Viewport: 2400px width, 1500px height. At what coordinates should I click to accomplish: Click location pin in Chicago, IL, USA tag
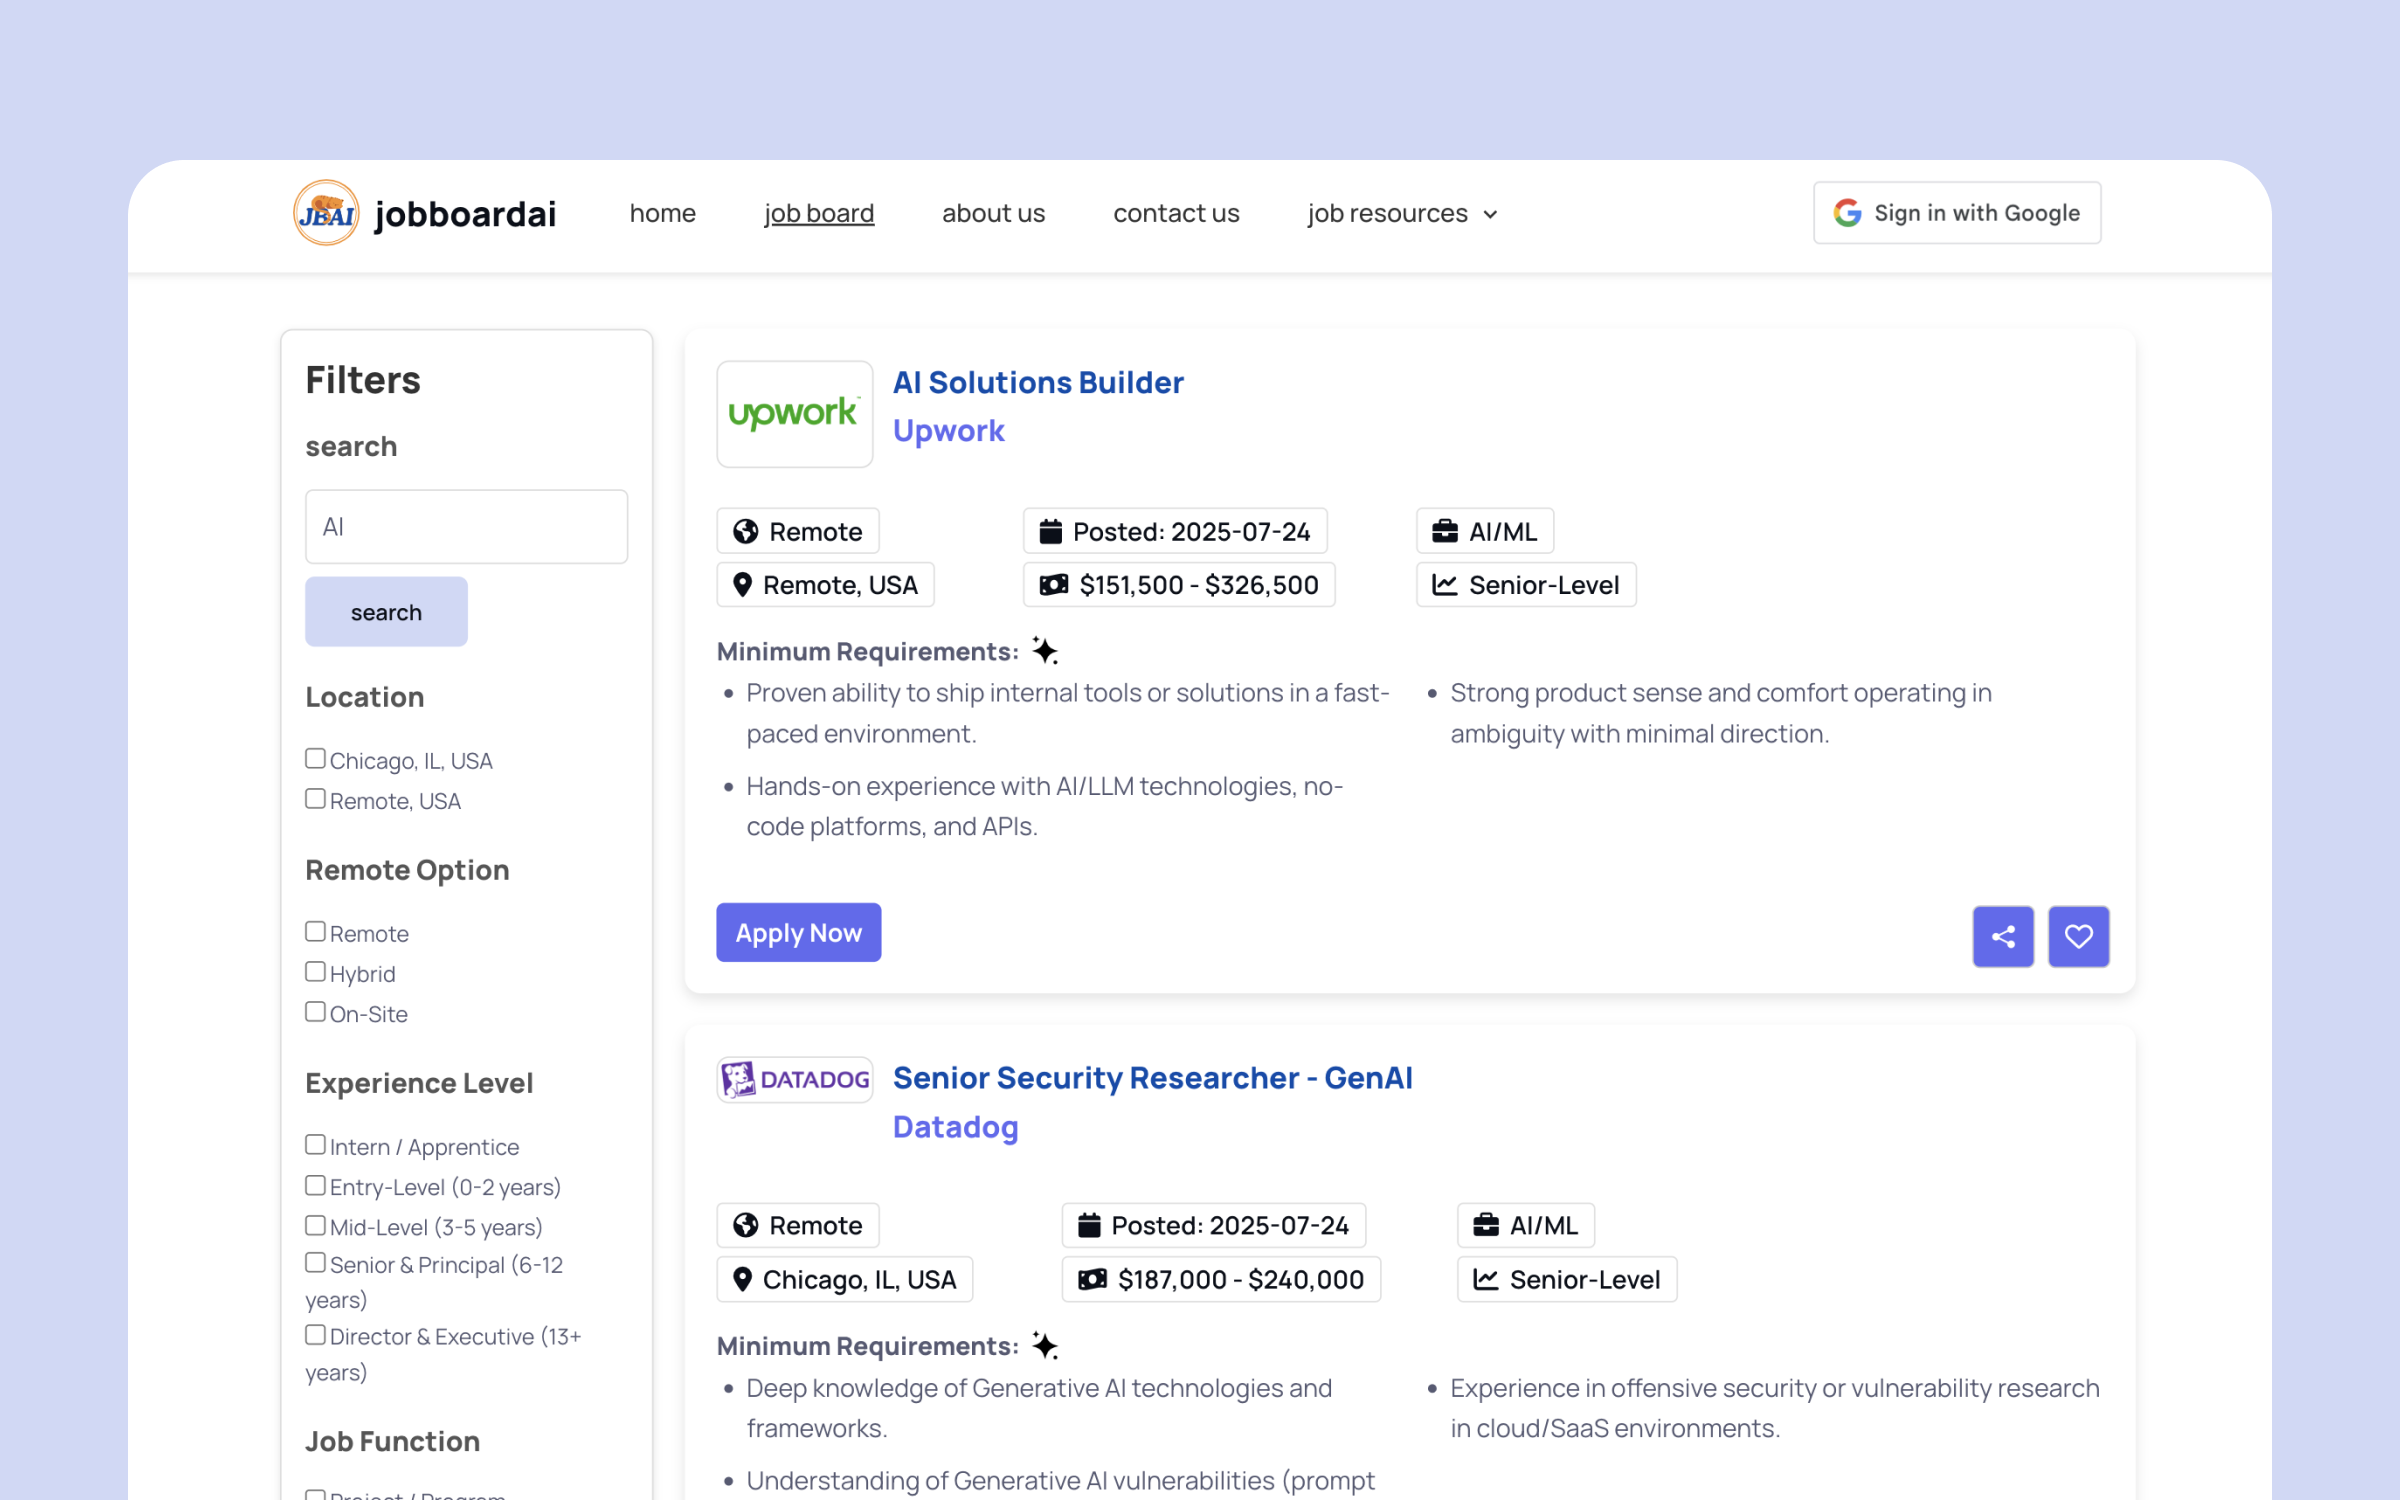(x=742, y=1279)
